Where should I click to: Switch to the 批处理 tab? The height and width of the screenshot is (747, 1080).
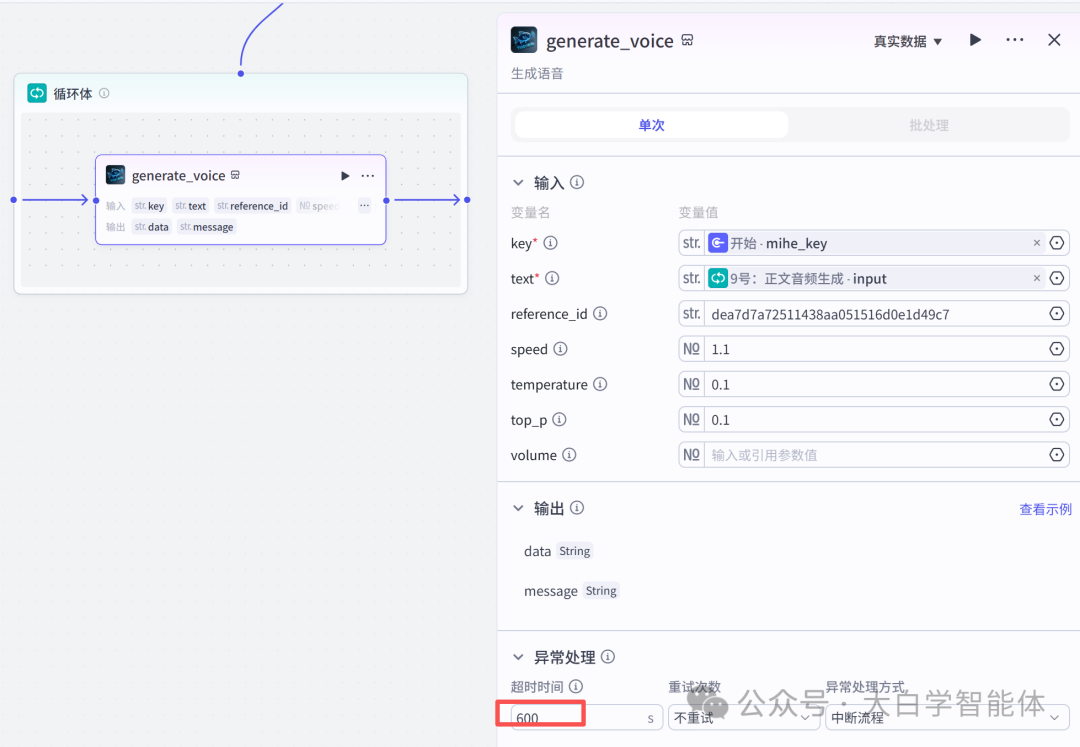coord(928,125)
